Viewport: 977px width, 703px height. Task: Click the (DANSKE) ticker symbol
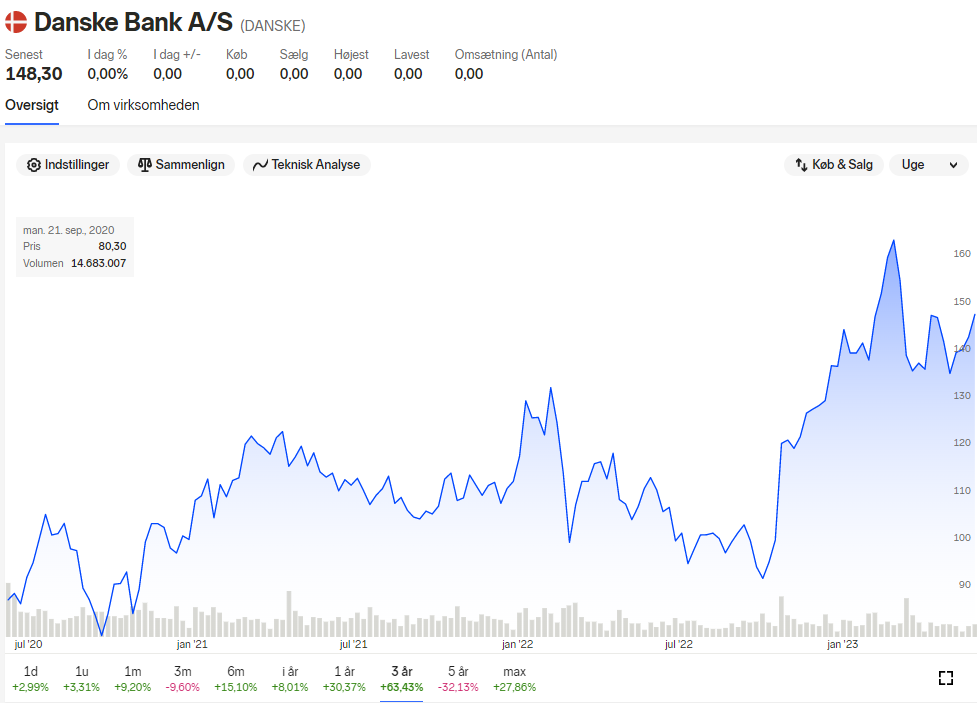point(273,26)
